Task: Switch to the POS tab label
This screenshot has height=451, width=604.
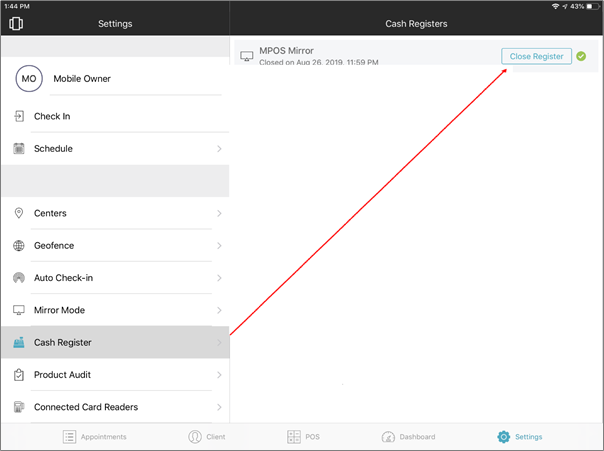Action: (x=312, y=437)
